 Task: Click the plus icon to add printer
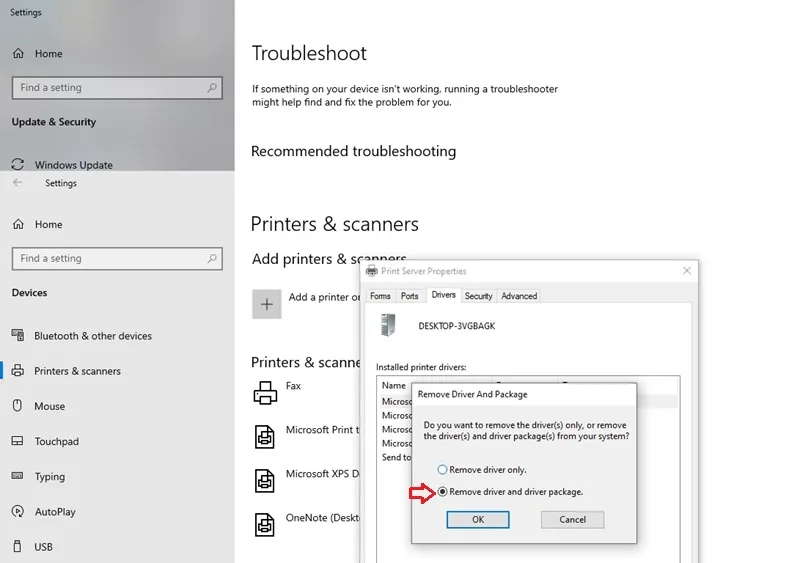point(266,304)
